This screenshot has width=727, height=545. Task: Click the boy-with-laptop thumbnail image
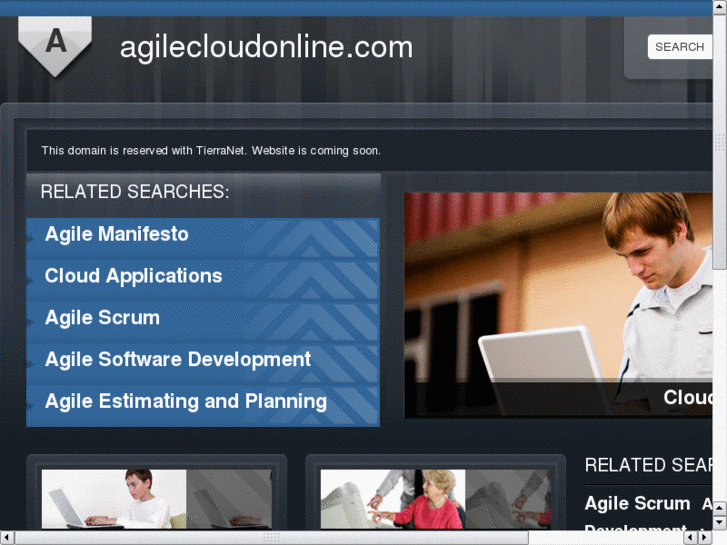click(114, 499)
